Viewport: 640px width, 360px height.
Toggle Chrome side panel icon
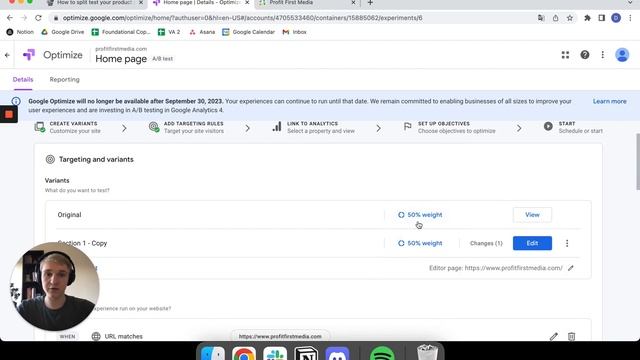pos(602,18)
